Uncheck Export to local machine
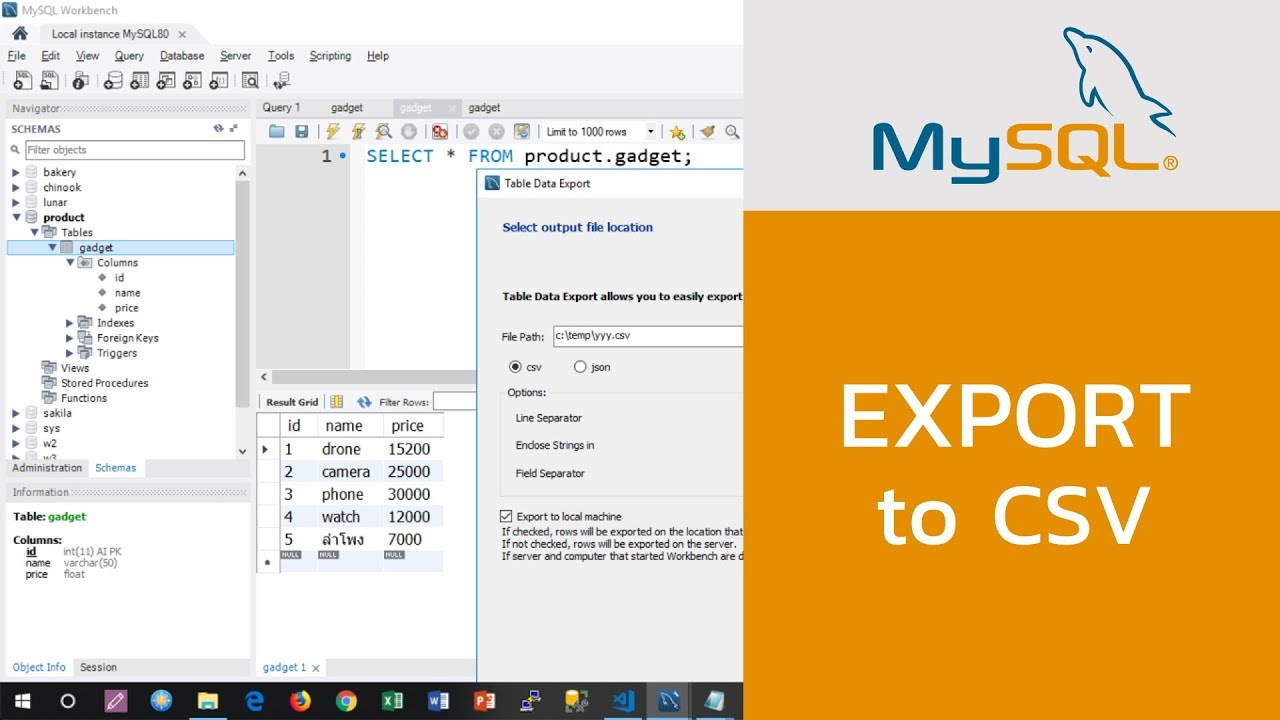This screenshot has width=1280, height=720. point(506,517)
